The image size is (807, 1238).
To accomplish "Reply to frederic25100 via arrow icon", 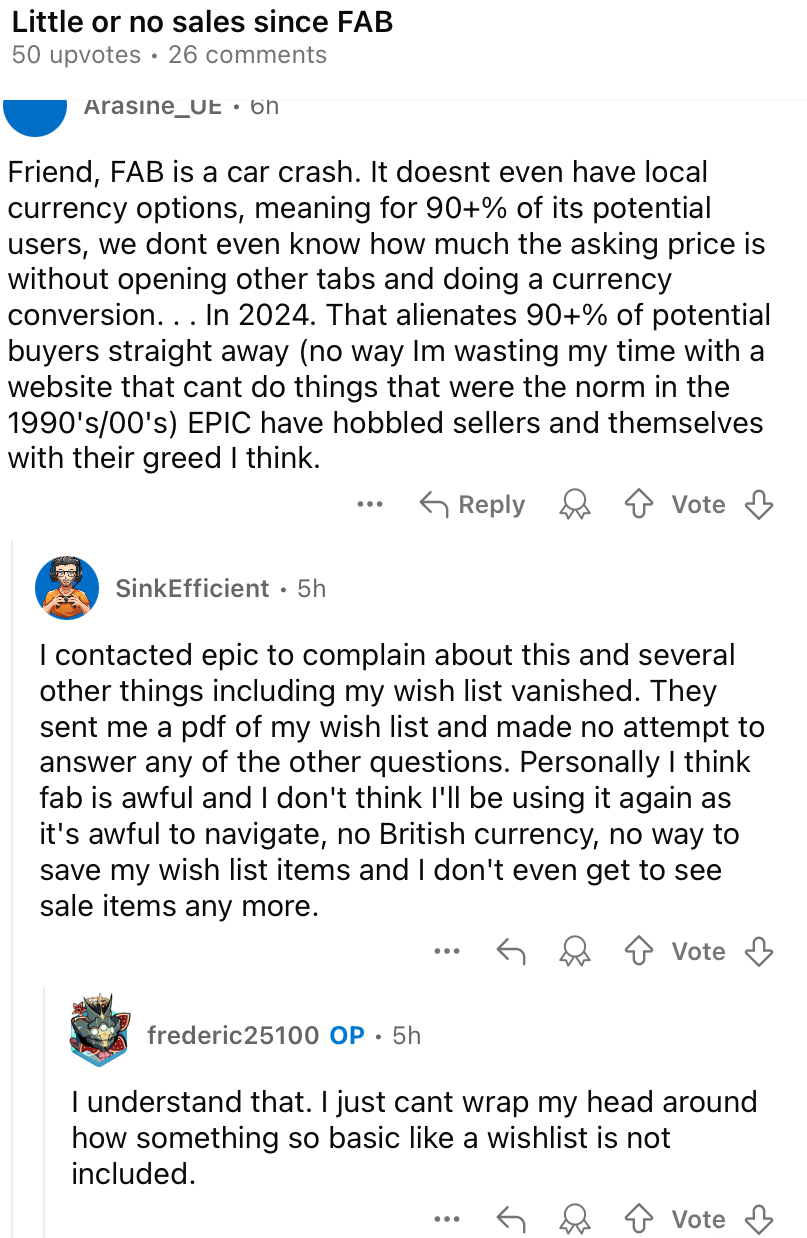I will pos(511,1219).
